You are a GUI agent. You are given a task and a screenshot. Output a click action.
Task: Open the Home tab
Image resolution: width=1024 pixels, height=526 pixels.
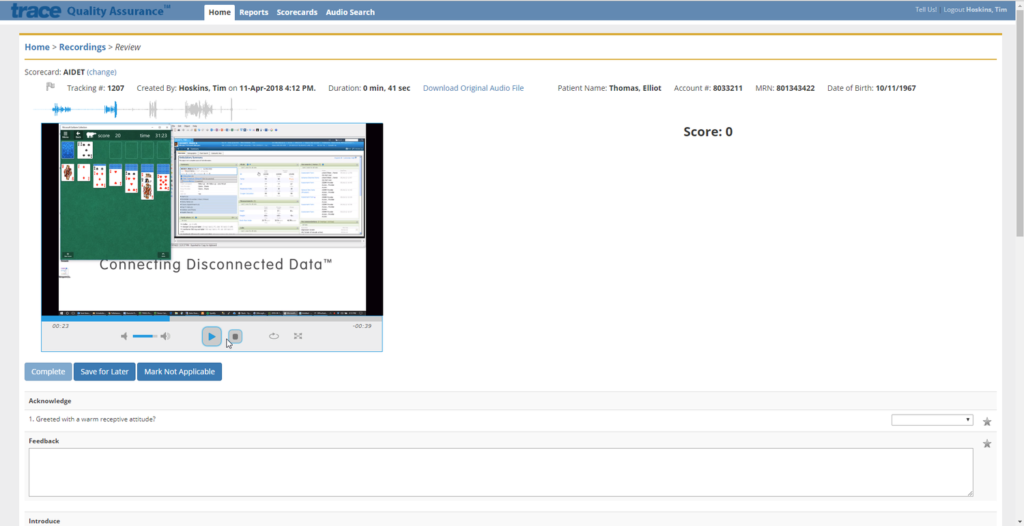coord(219,12)
